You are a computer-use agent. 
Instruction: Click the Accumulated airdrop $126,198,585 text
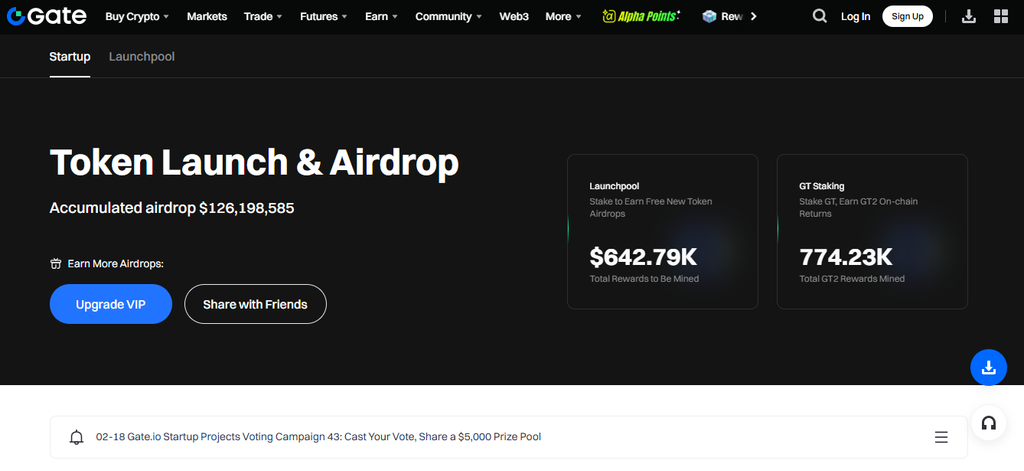coord(172,208)
